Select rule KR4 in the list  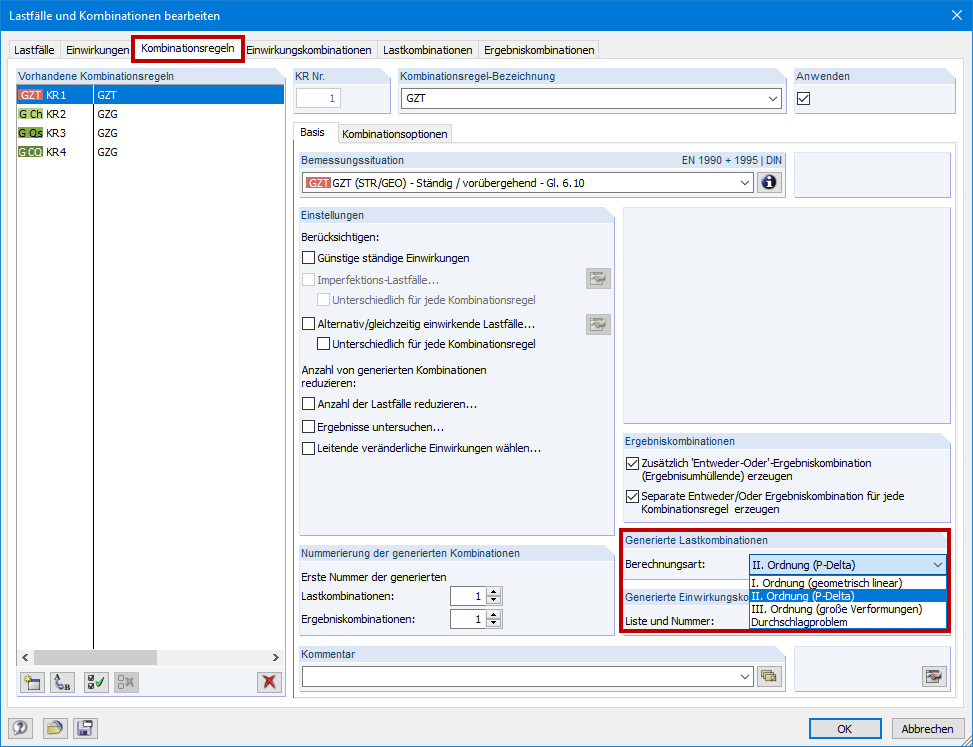(150, 152)
